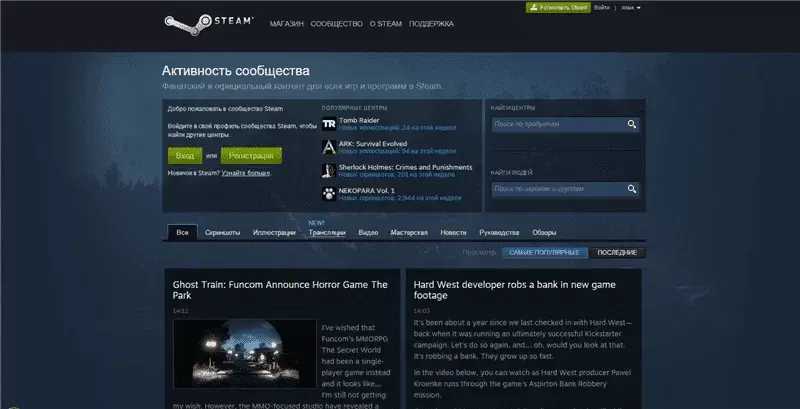Image resolution: width=800 pixels, height=409 pixels.
Task: Click the green Install Steam button
Action: tap(558, 8)
